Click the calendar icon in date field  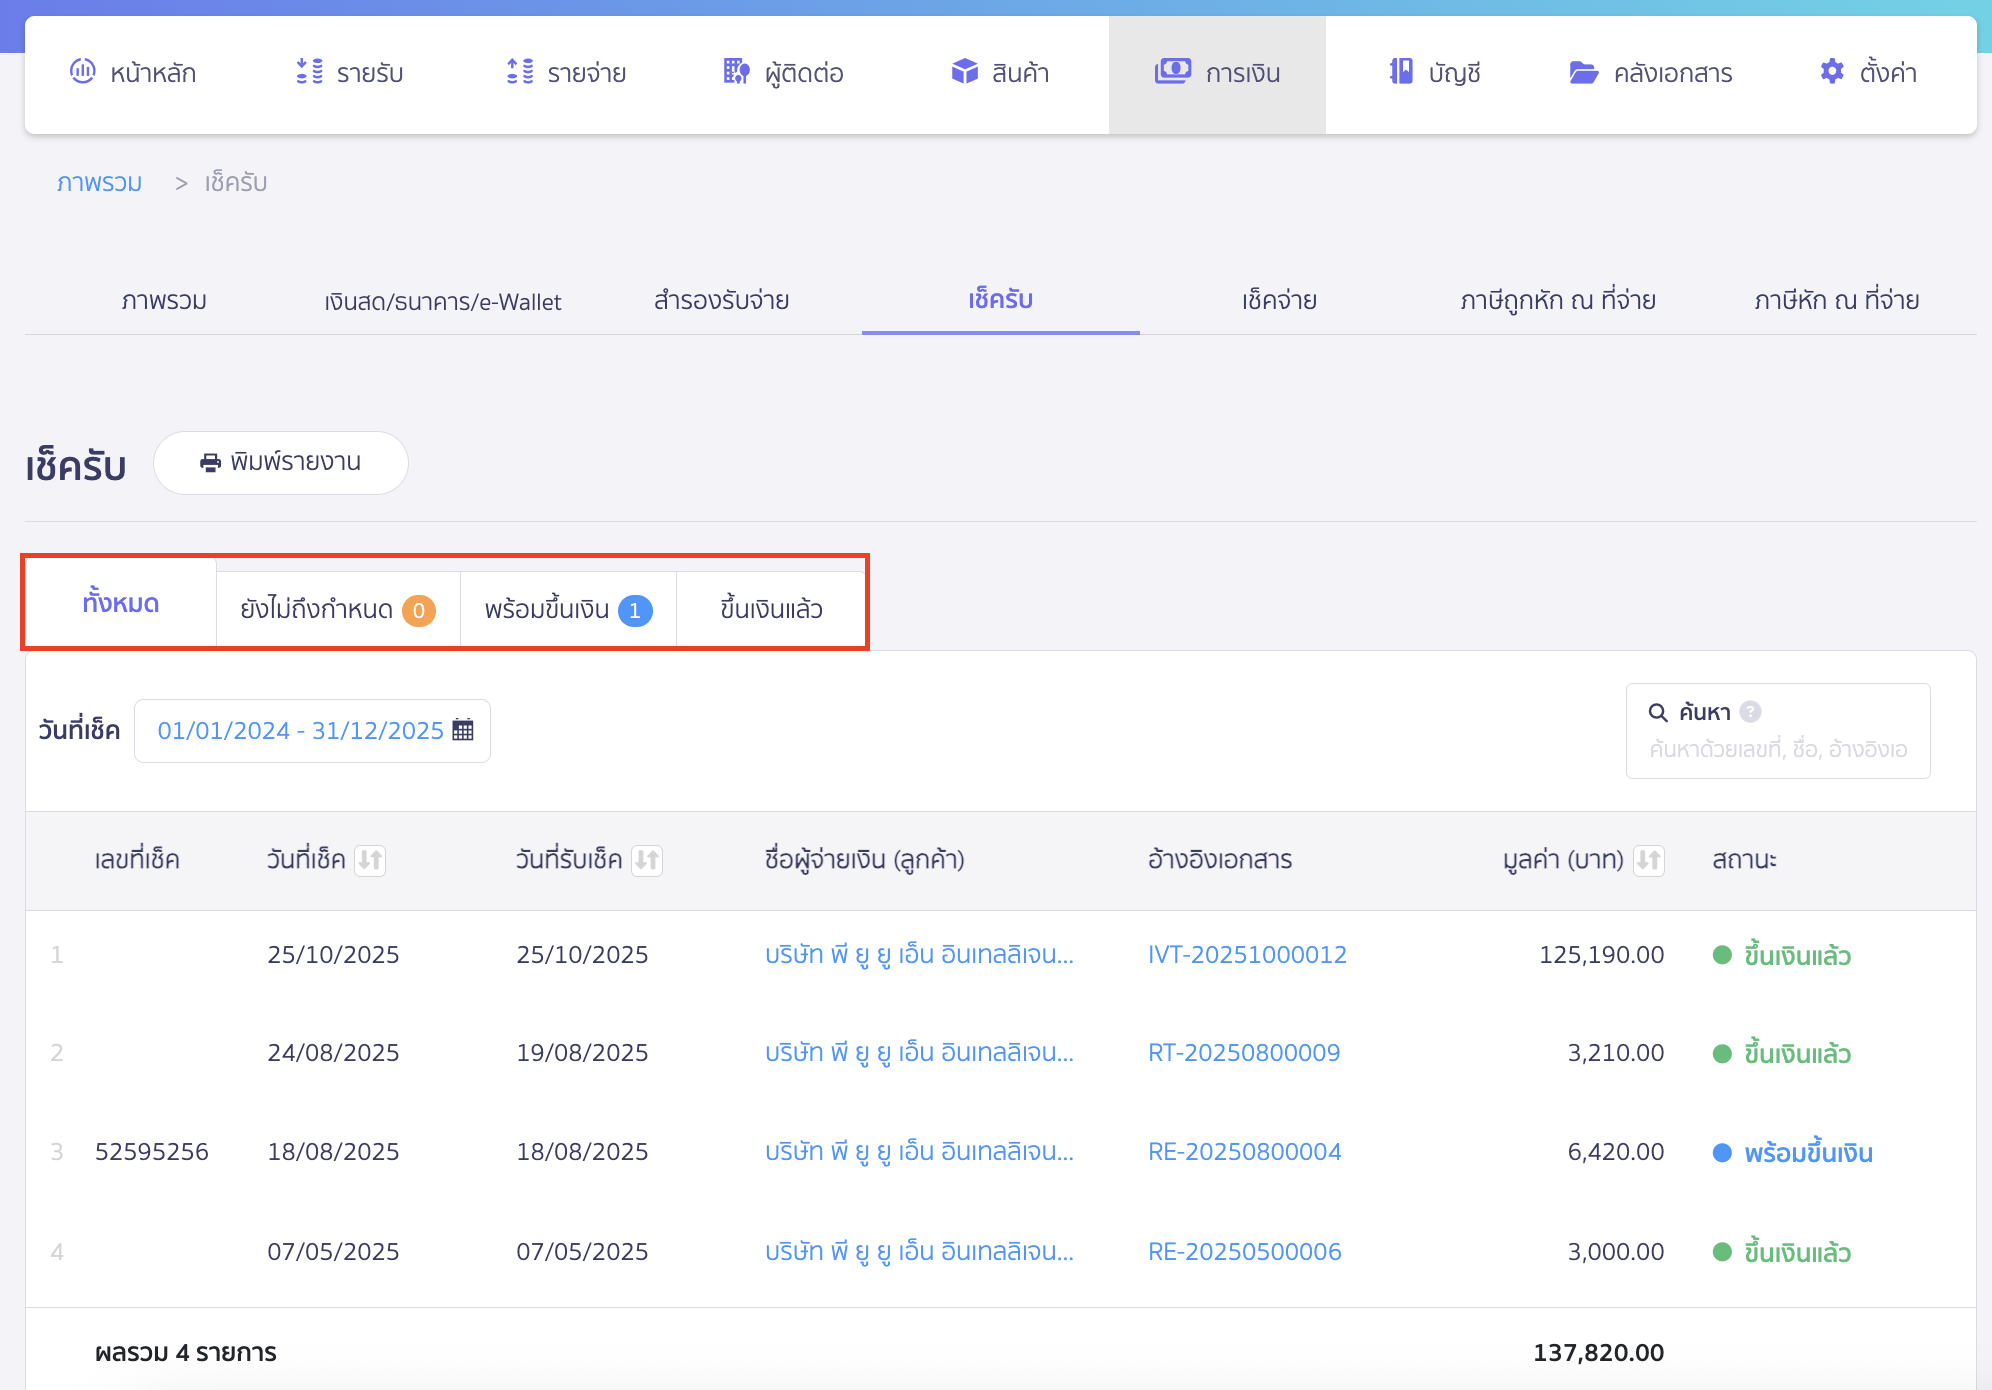point(463,730)
